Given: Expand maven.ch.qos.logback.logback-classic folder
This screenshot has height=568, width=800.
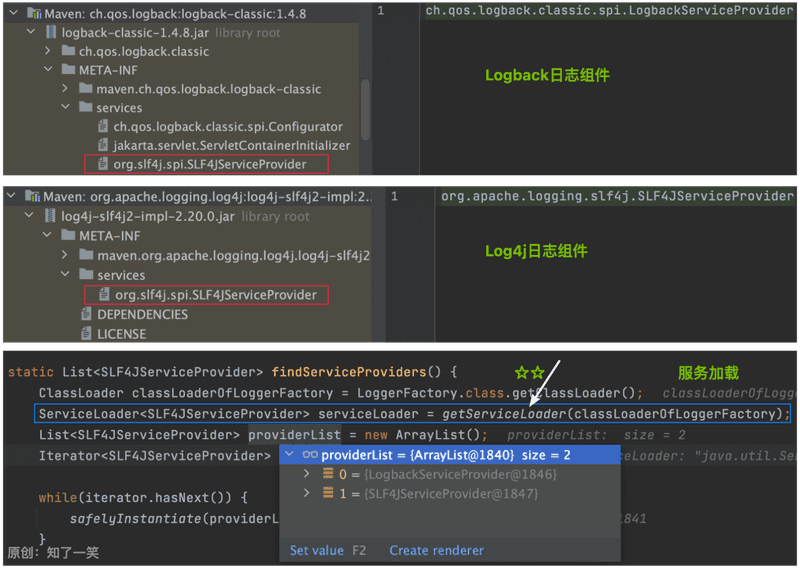Looking at the screenshot, I should point(65,88).
